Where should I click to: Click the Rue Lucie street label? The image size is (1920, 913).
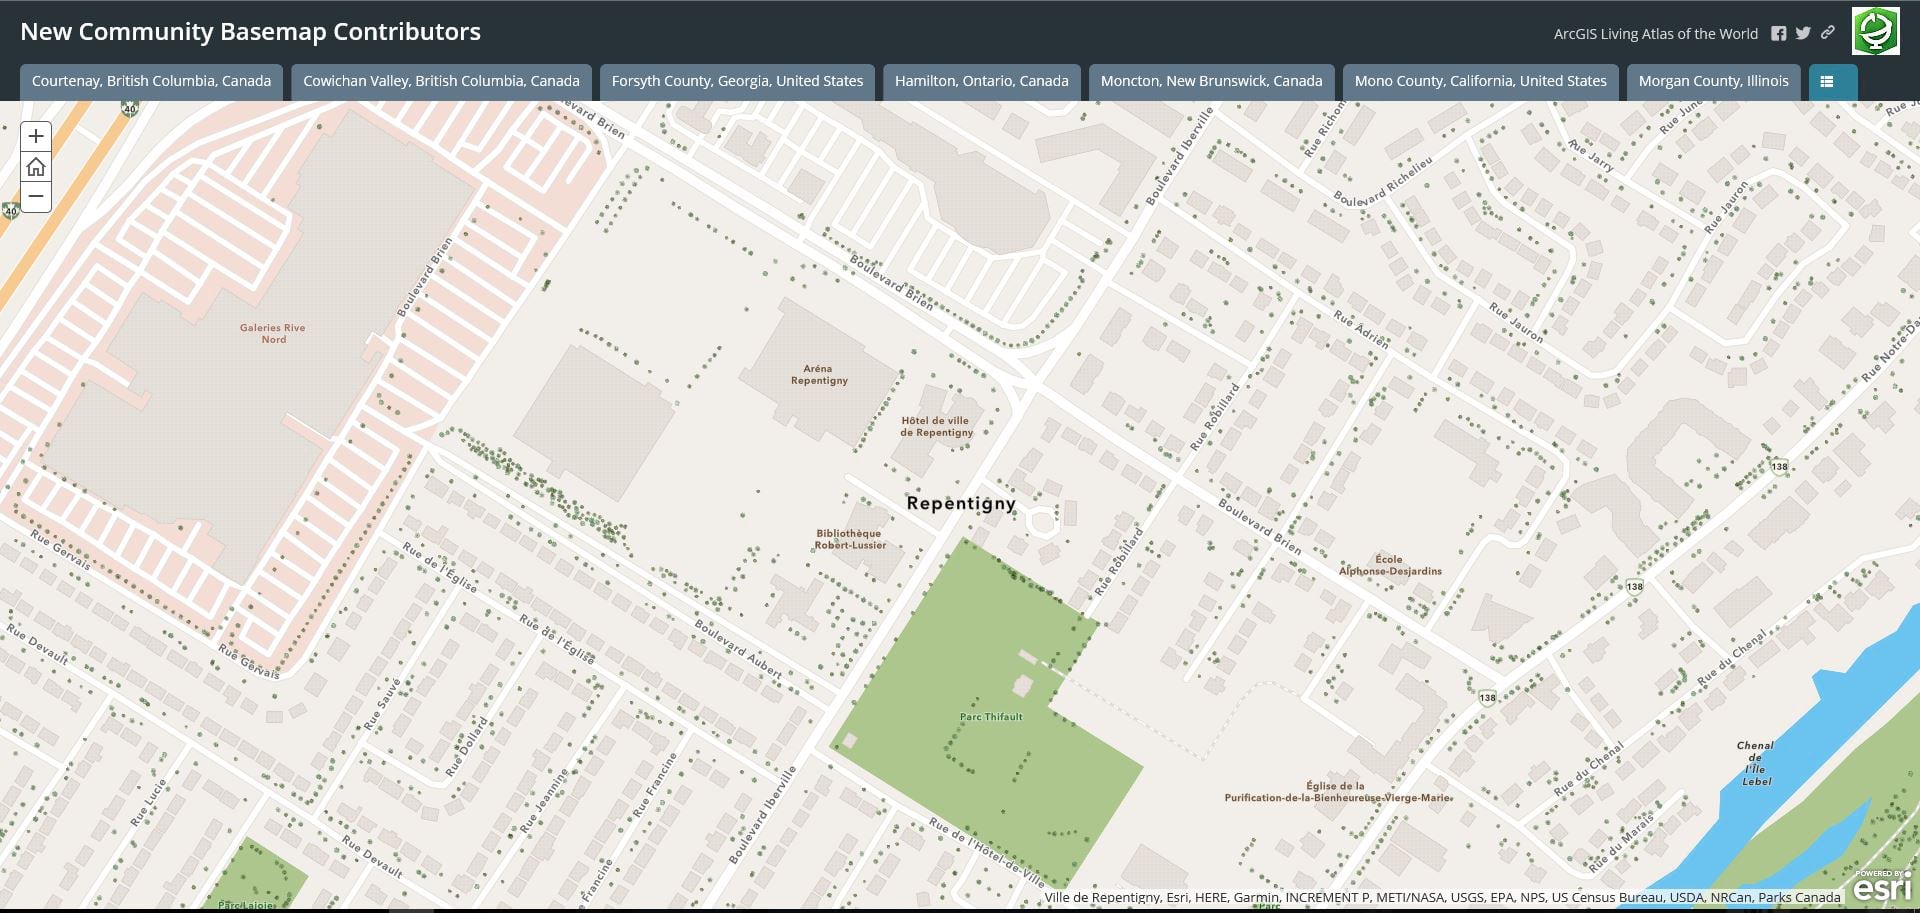pos(148,803)
